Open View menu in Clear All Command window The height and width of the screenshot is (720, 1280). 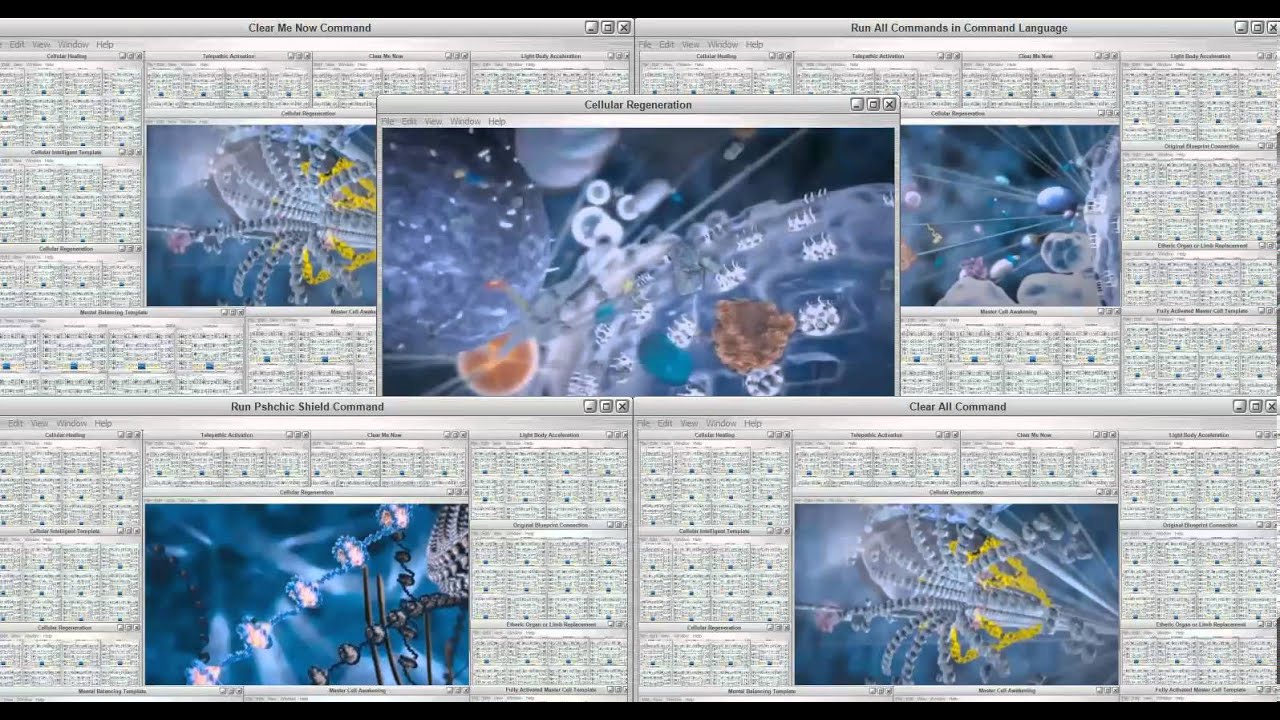coord(689,423)
